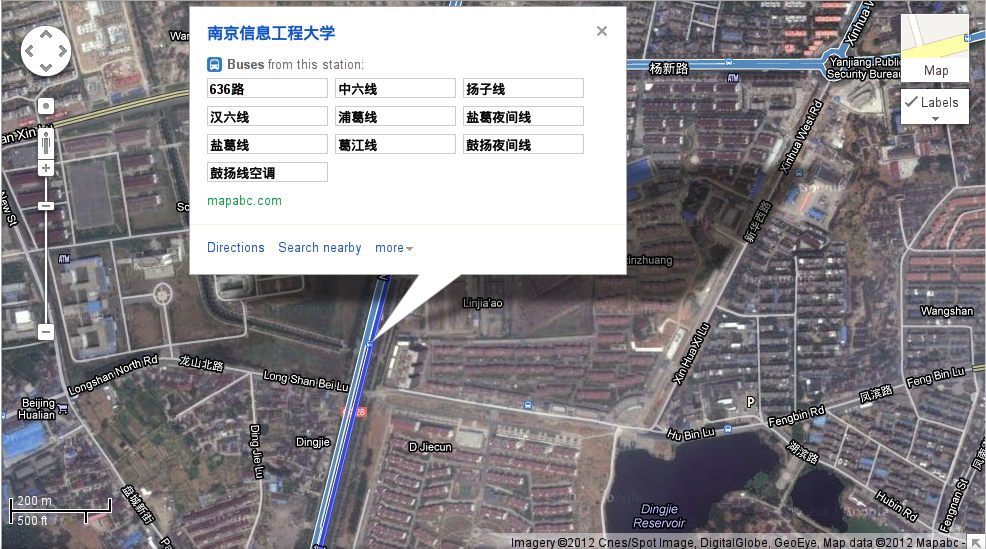
Task: Click the Ding Jie Lu road label
Action: [256, 451]
